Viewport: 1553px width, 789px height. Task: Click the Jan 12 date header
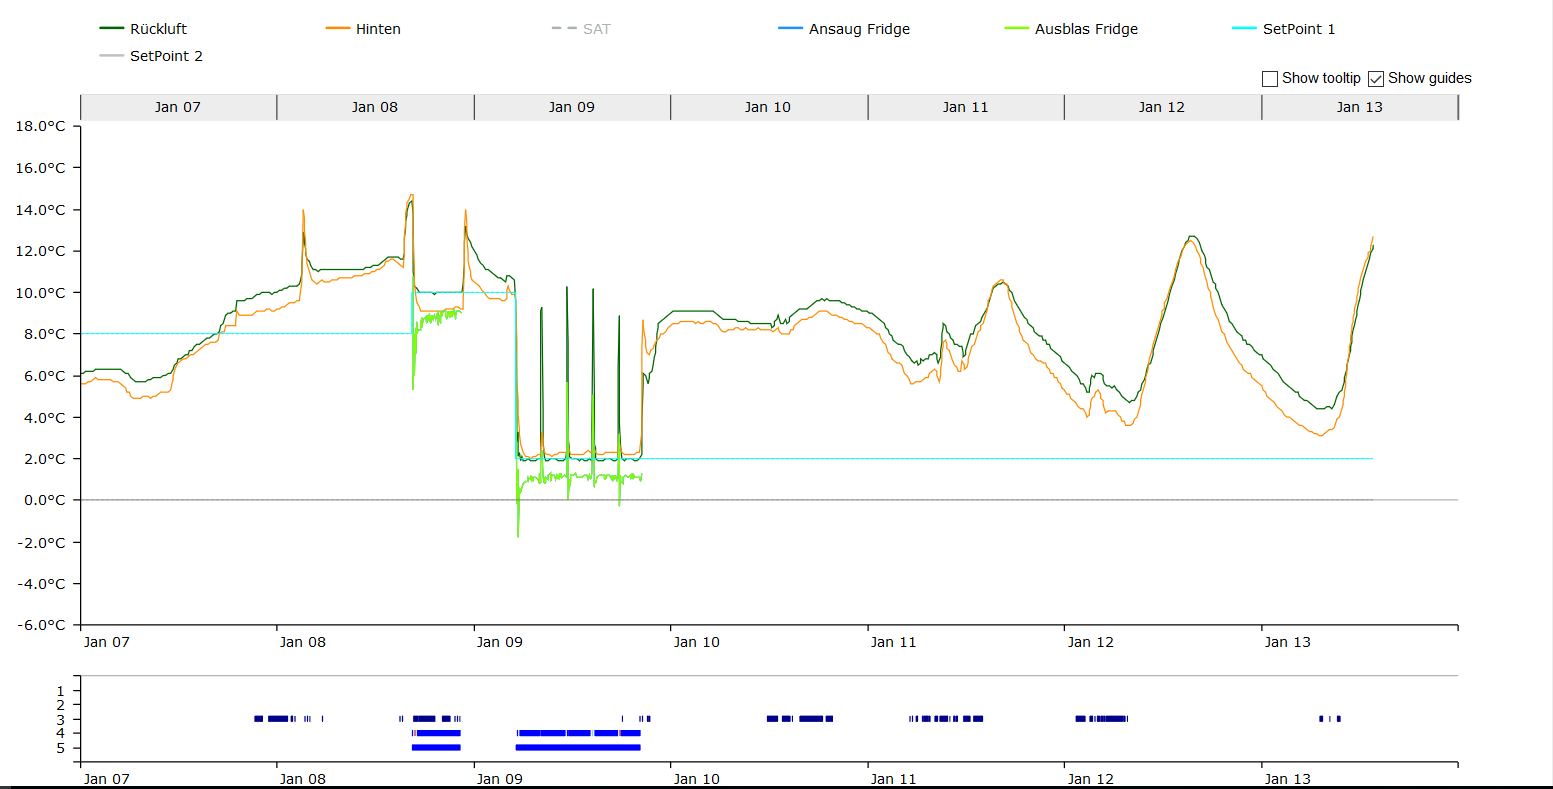click(x=1162, y=107)
